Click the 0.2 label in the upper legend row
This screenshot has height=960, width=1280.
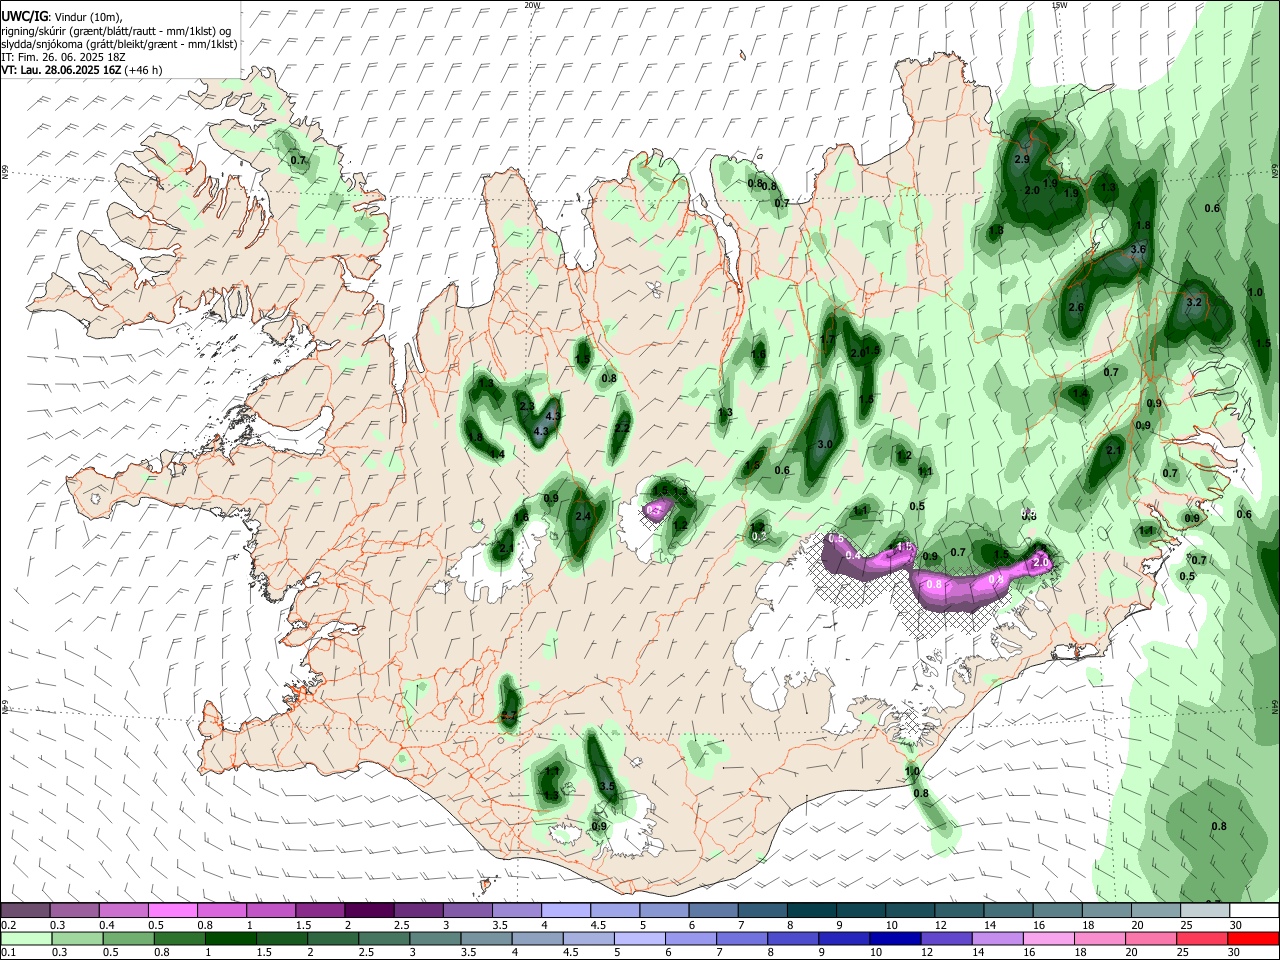(x=7, y=925)
